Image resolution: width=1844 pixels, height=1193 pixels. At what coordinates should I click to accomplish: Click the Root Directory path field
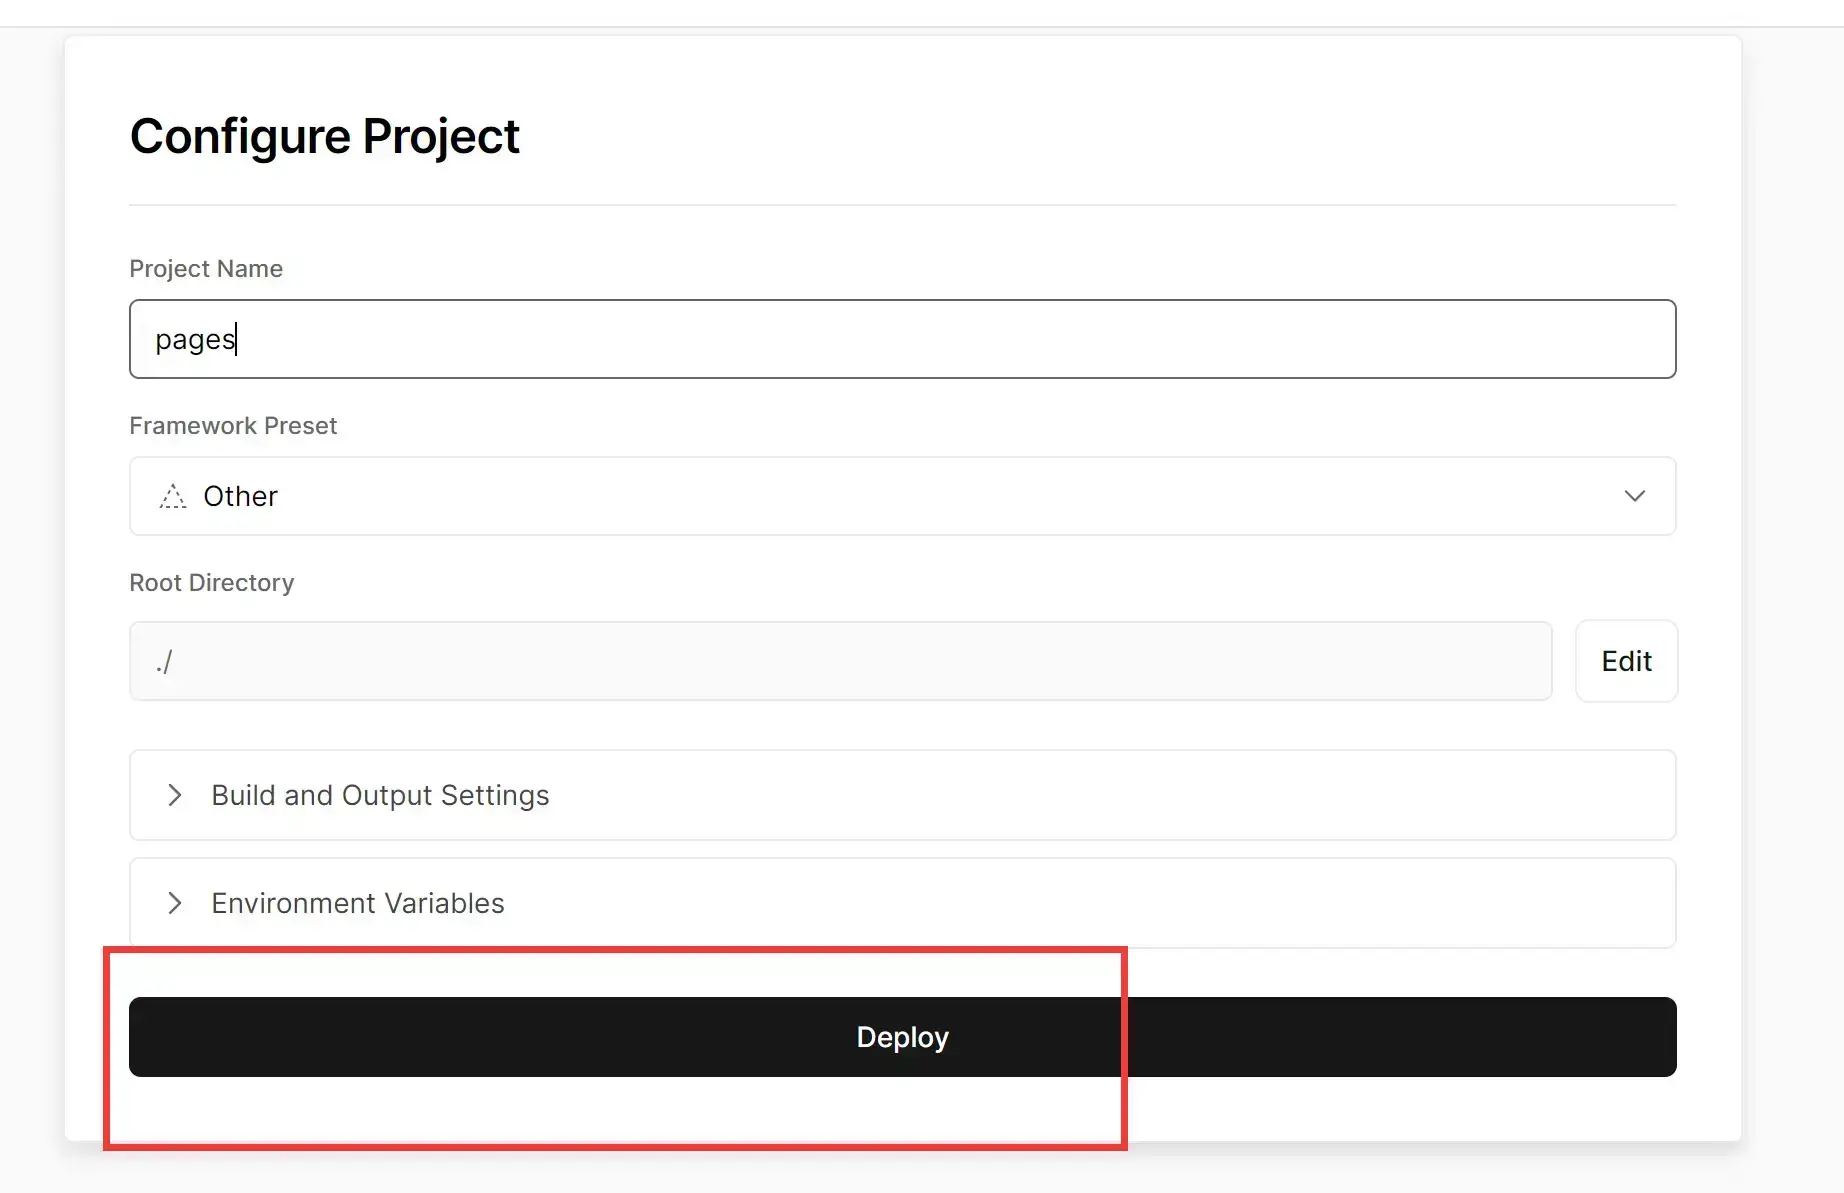point(840,661)
